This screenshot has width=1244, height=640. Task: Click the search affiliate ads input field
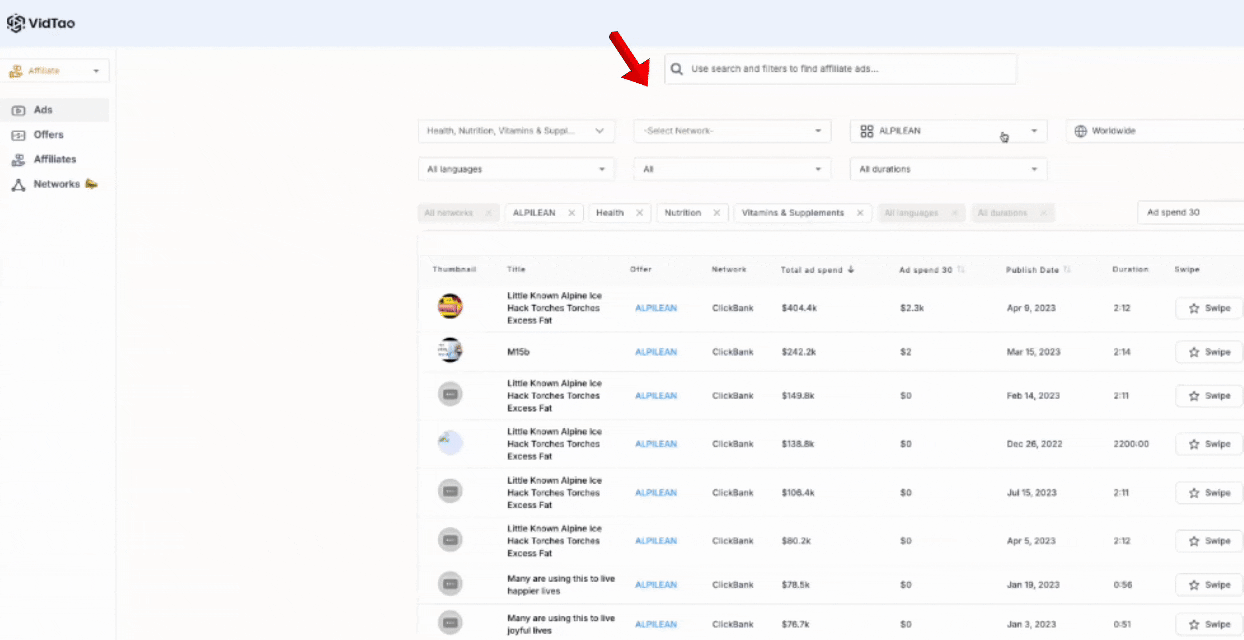[x=850, y=69]
